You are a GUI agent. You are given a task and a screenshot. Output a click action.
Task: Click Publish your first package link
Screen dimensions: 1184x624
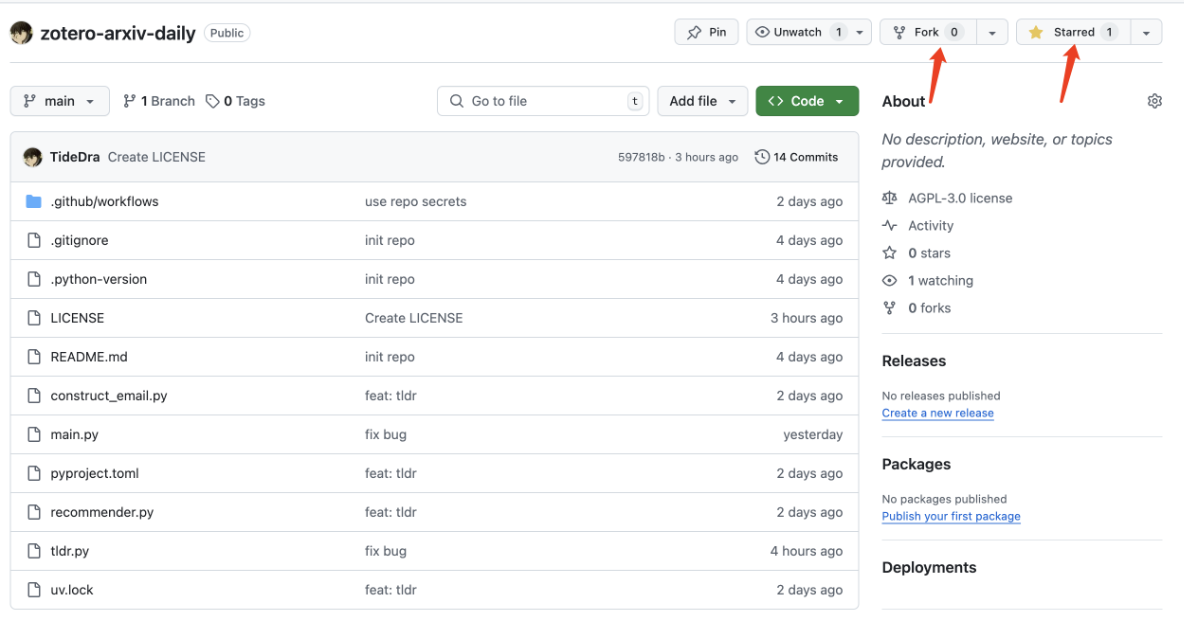click(950, 516)
